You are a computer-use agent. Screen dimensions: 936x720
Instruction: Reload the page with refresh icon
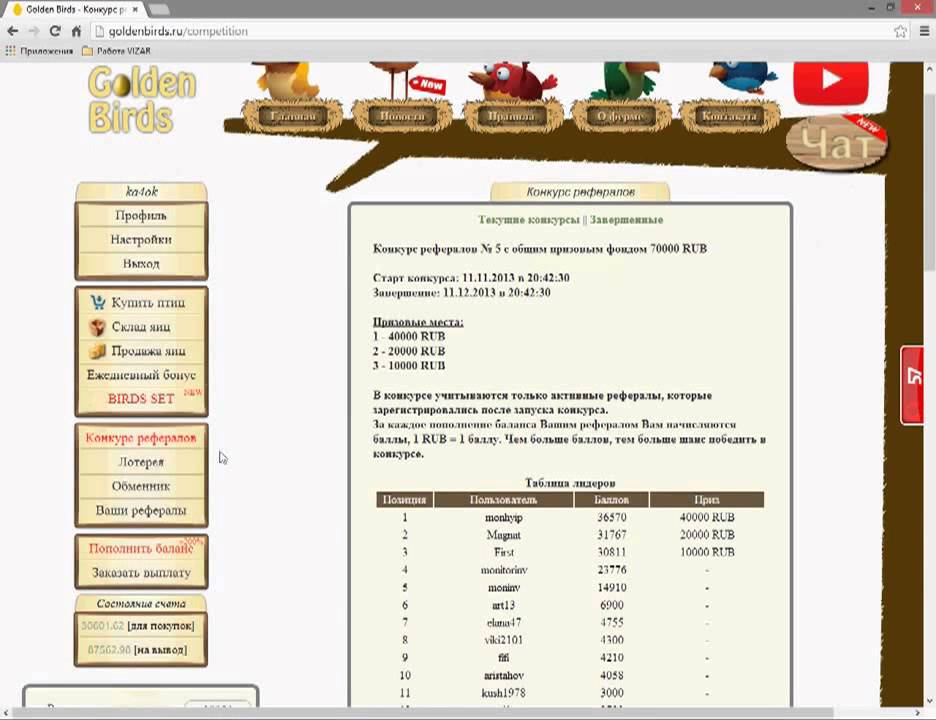coord(55,31)
